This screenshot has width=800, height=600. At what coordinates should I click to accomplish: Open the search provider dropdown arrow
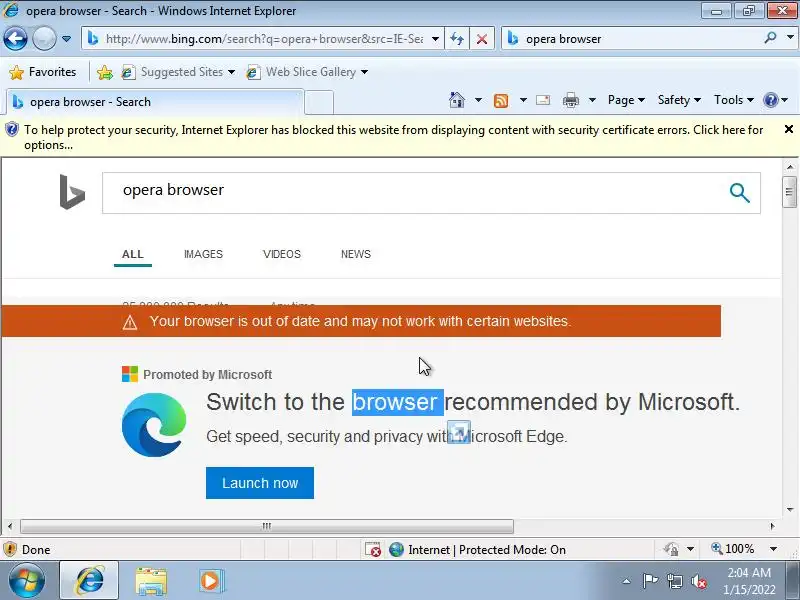point(790,38)
